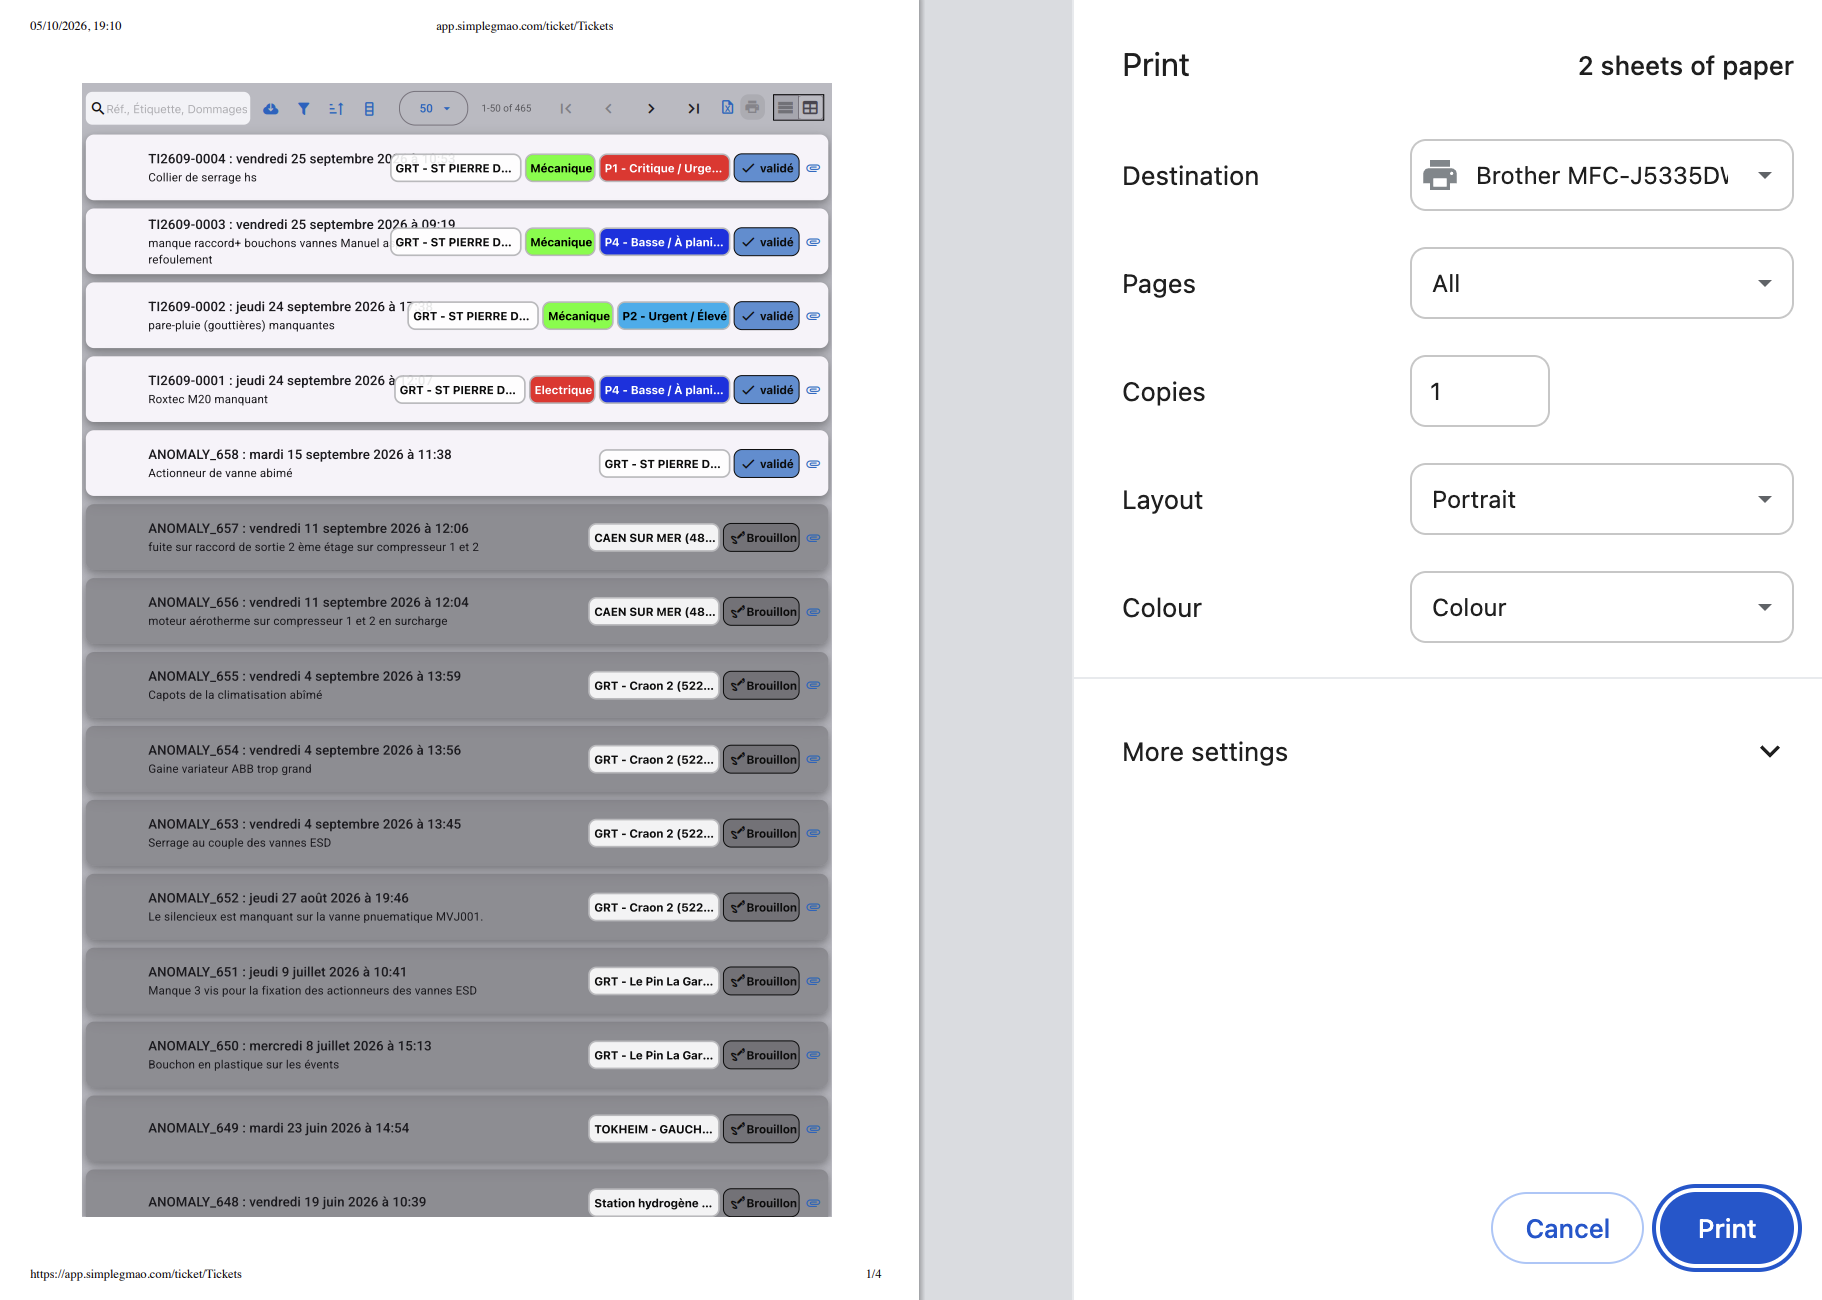Click the attachment icon on the ANOMALY_655 row
This screenshot has height=1300, width=1822.
[814, 686]
